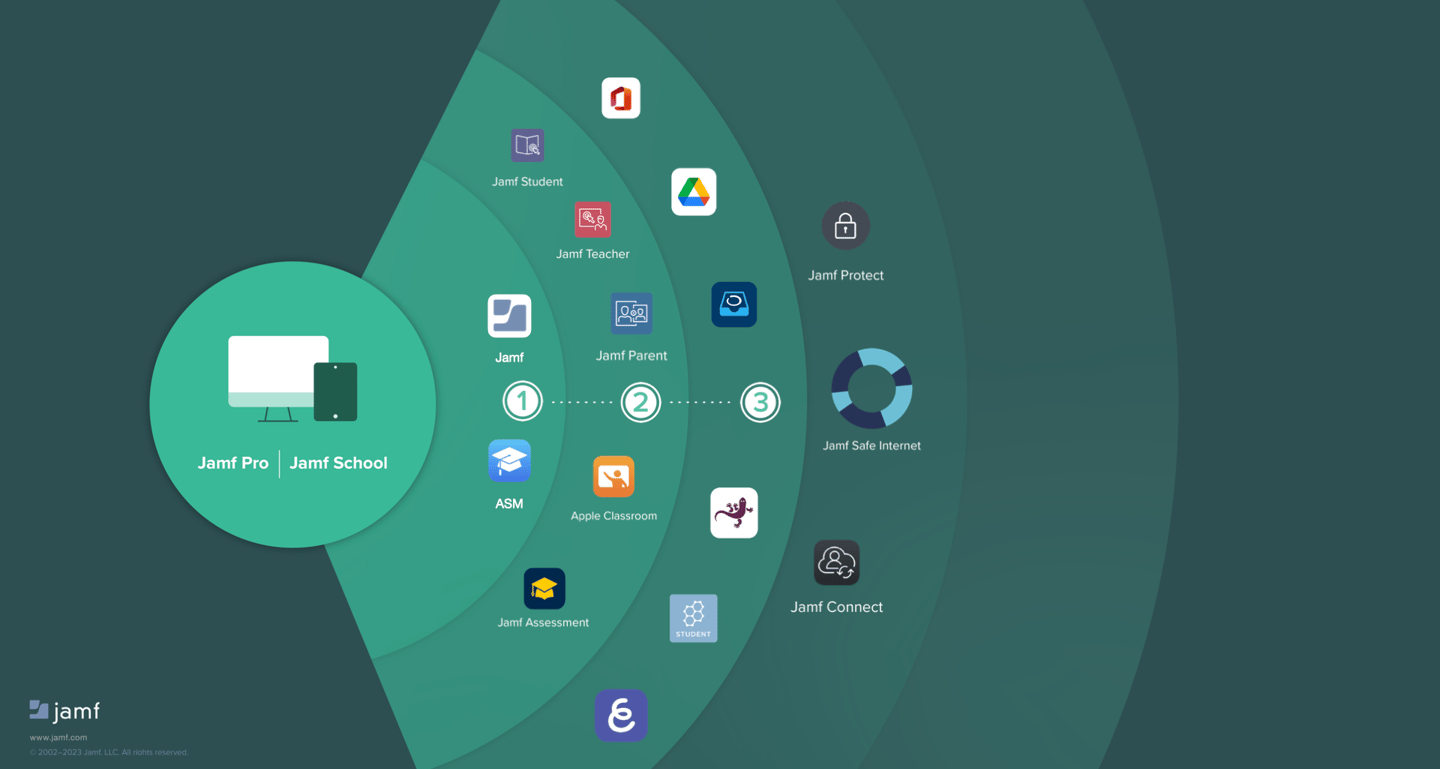Screen dimensions: 1440x769
Task: Click the monitor and tablet devices icon
Action: (x=292, y=379)
